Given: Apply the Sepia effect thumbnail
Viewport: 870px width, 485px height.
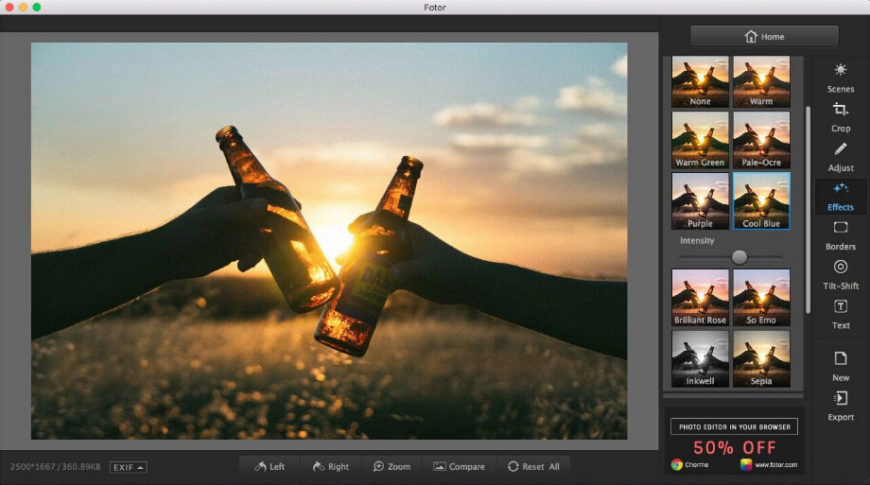Looking at the screenshot, I should pyautogui.click(x=761, y=358).
